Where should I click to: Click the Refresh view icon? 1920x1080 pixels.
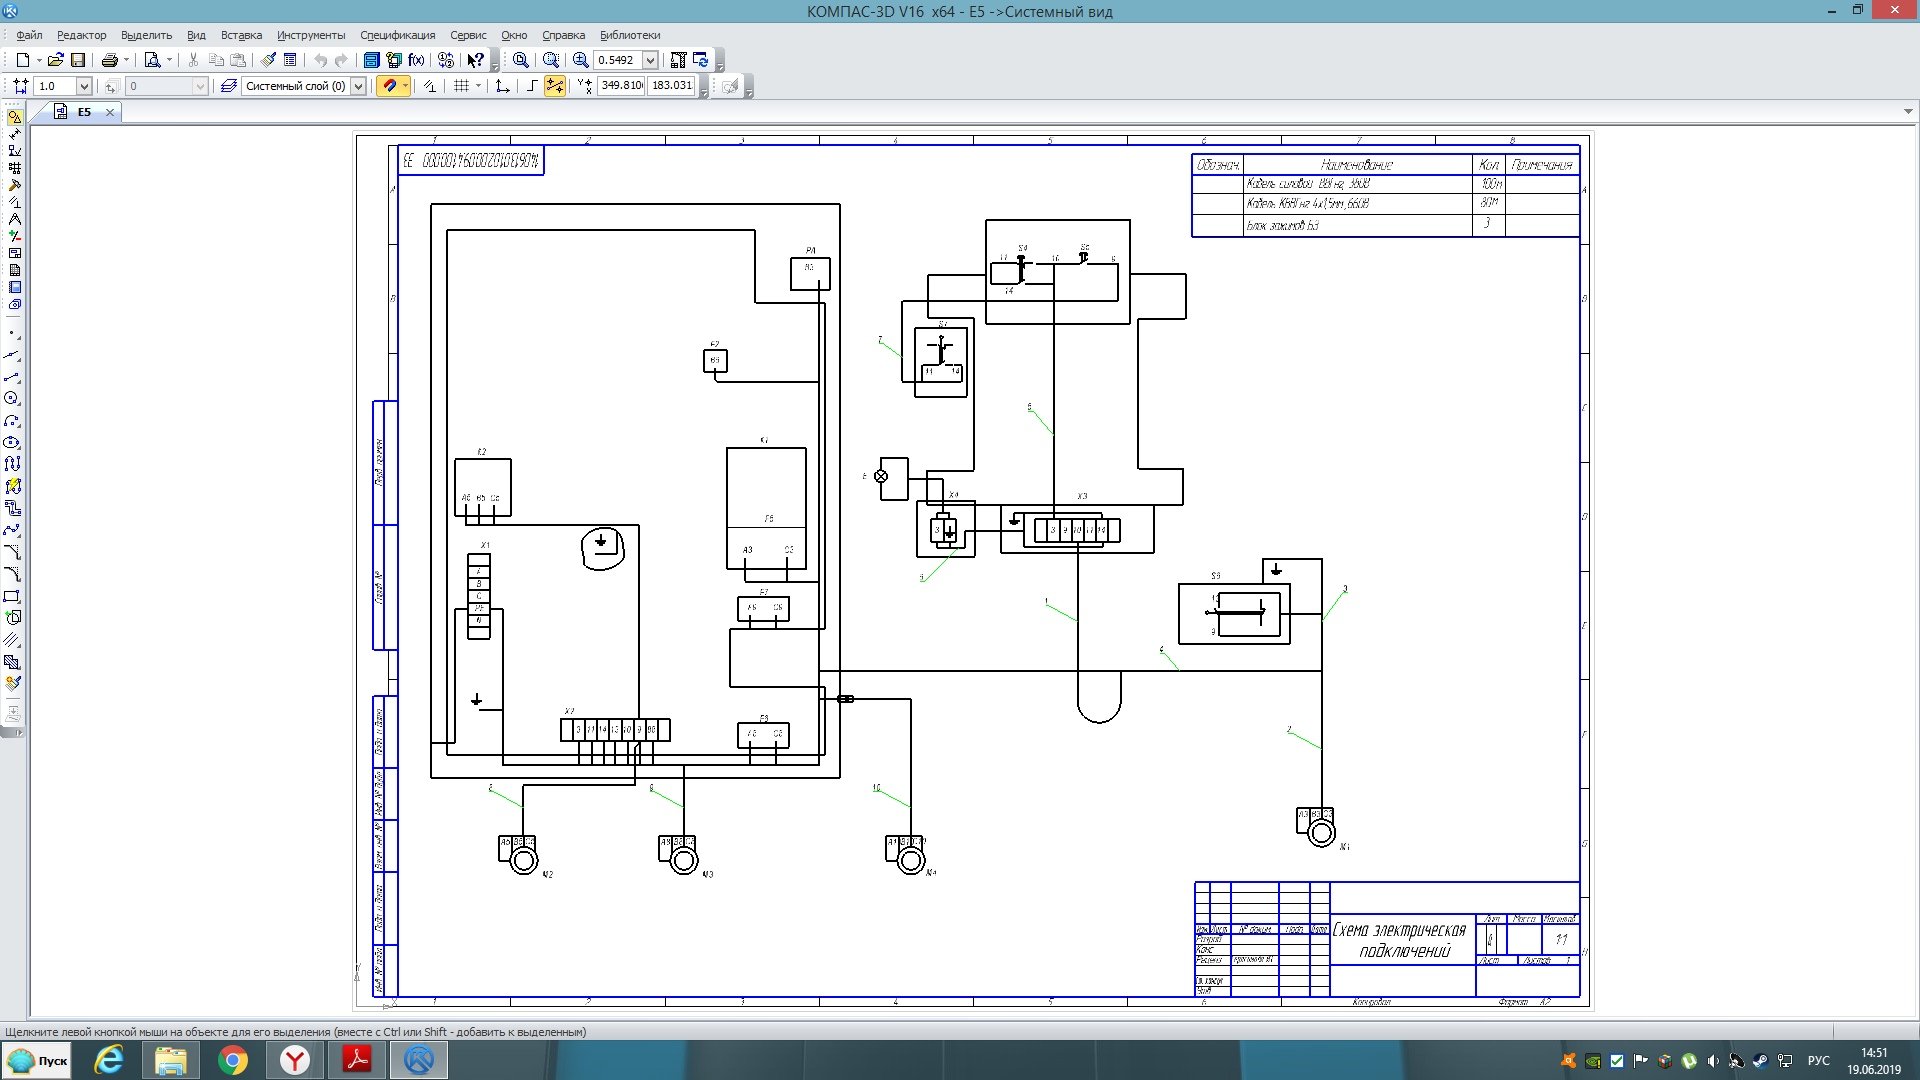click(x=700, y=60)
